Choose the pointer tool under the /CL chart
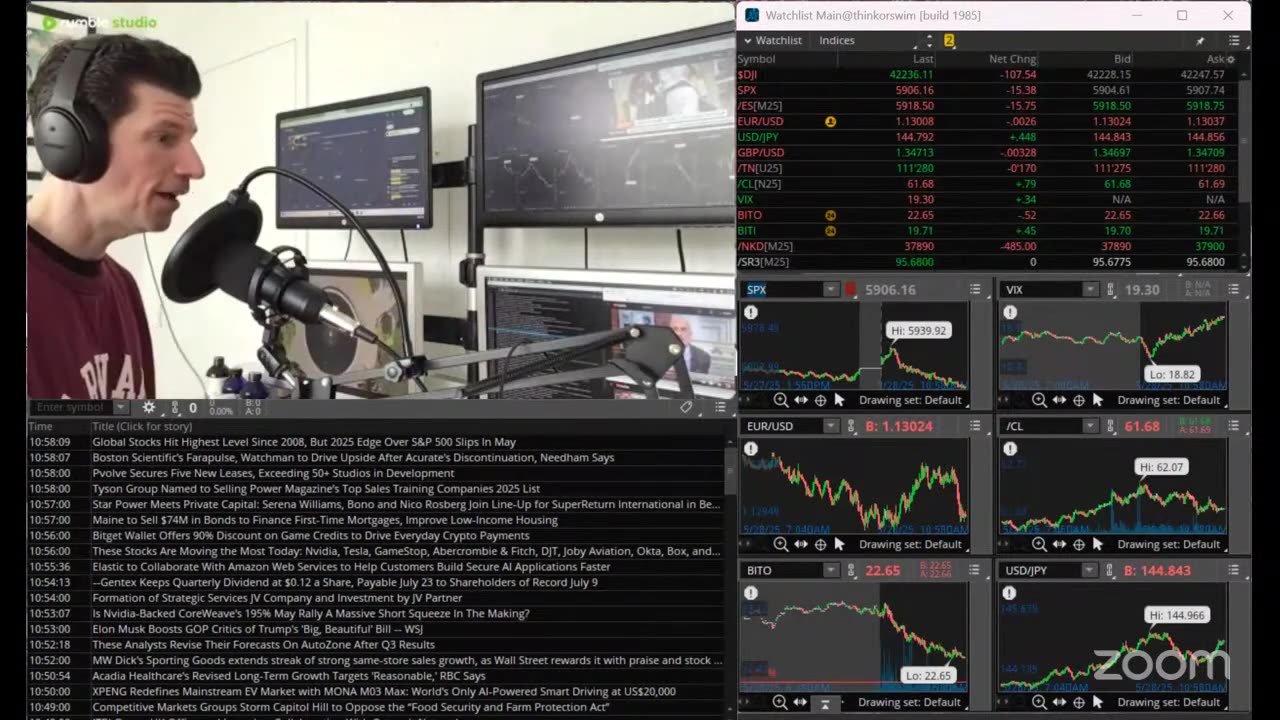 1097,544
